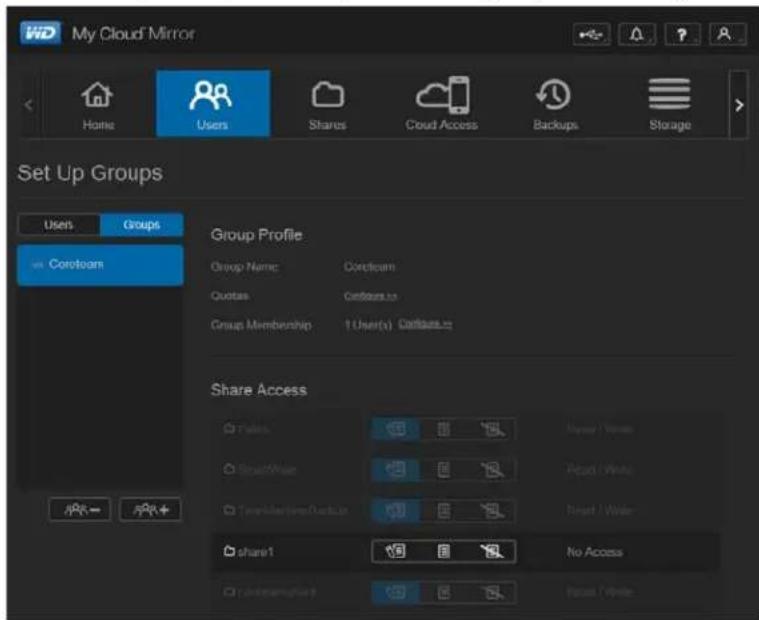Select the Users navigation icon

point(213,104)
